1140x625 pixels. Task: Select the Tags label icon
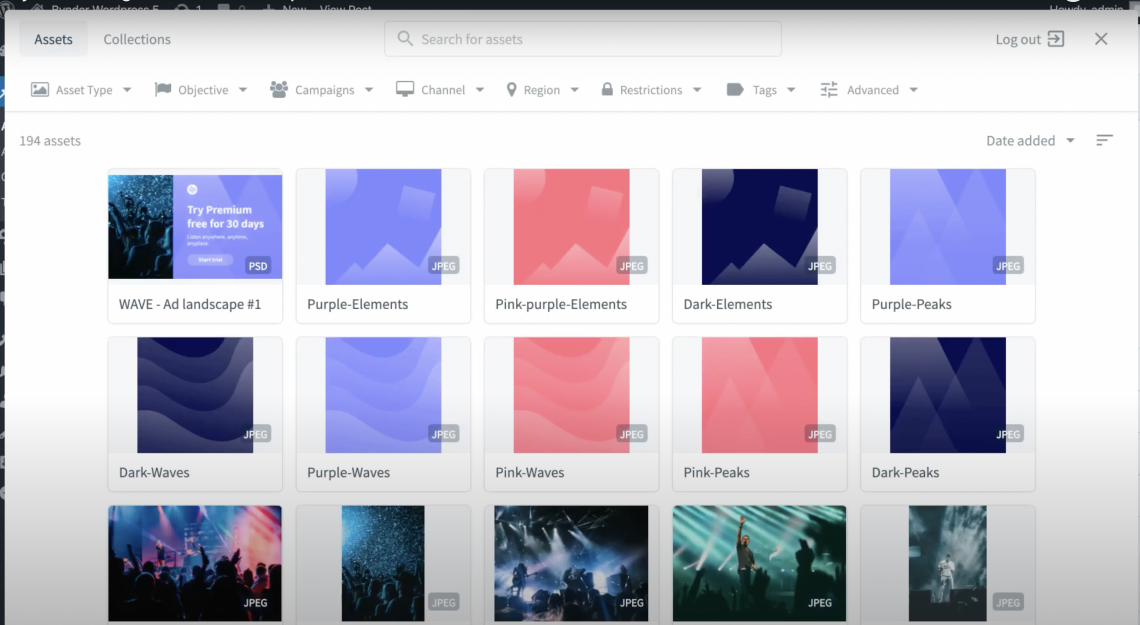click(x=736, y=89)
